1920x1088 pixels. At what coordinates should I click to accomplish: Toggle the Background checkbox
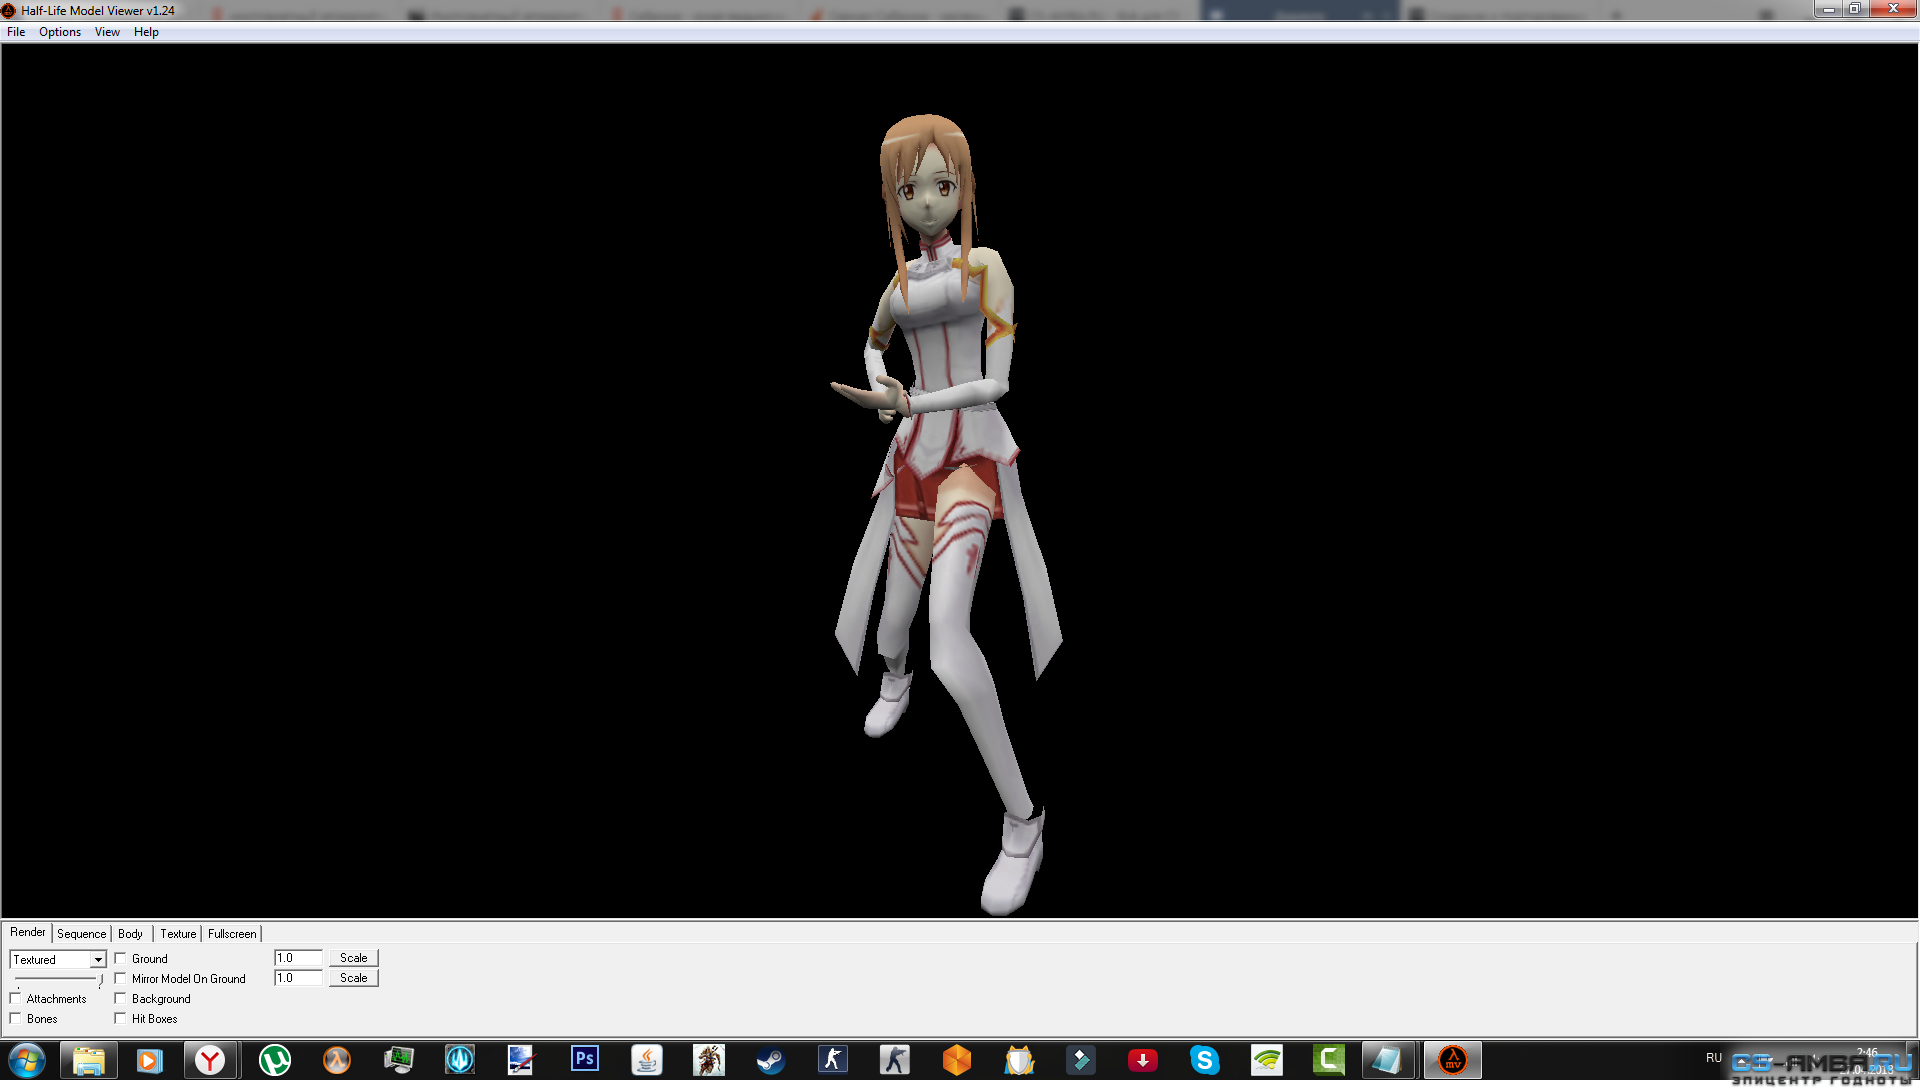120,998
